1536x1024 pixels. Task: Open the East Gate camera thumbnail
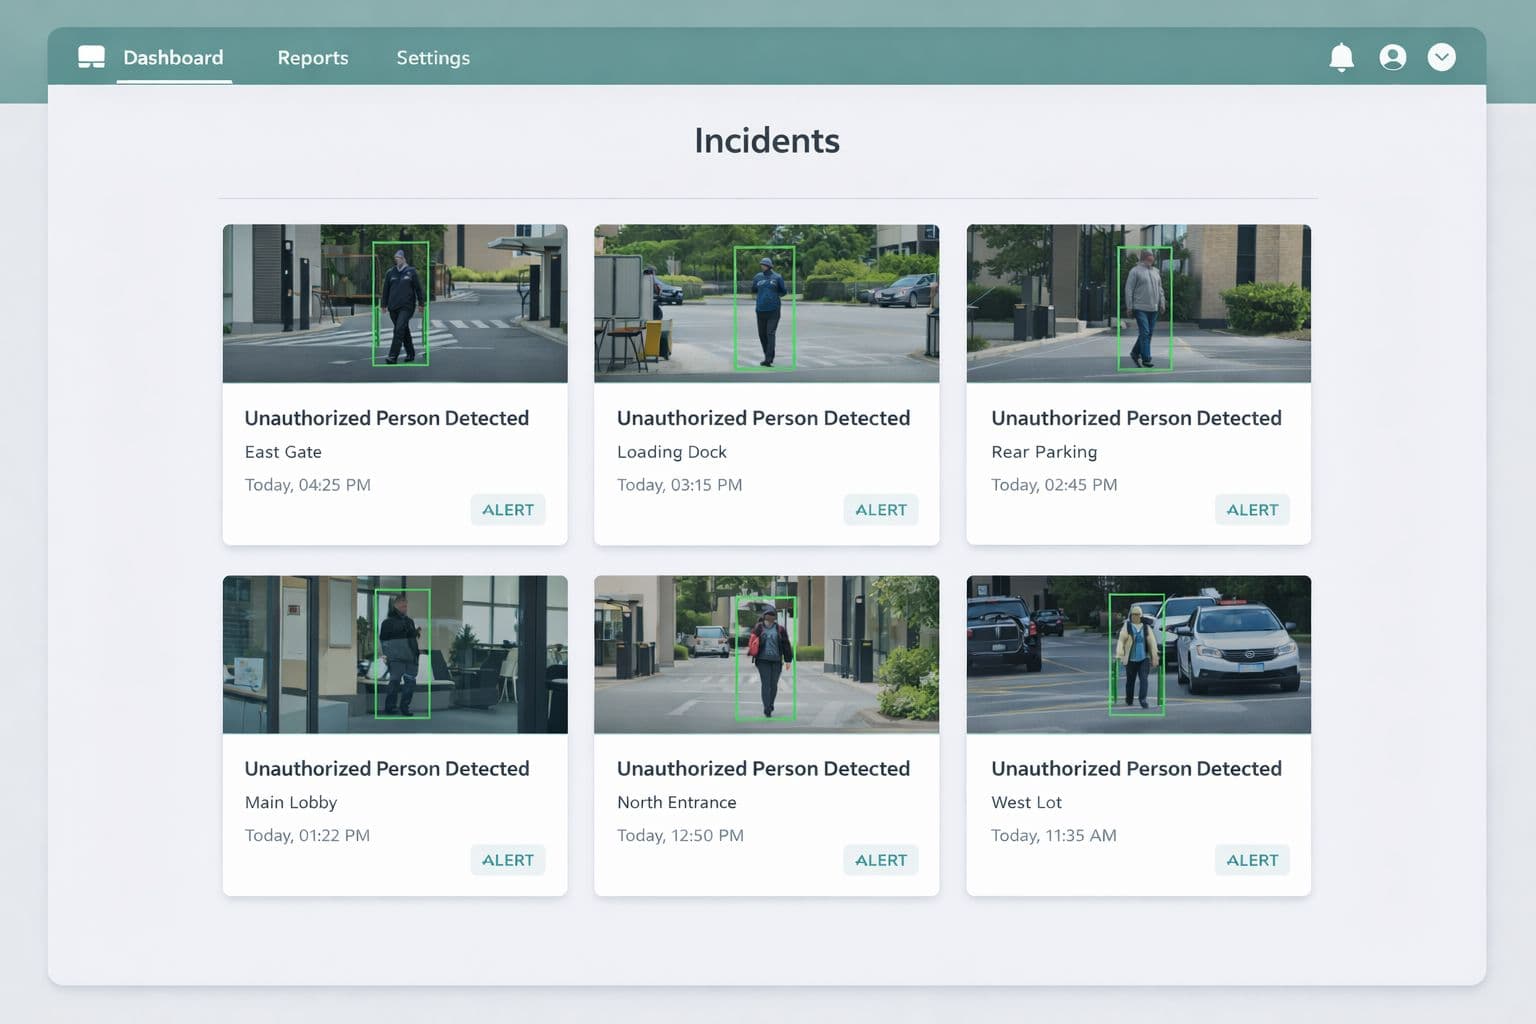(395, 303)
